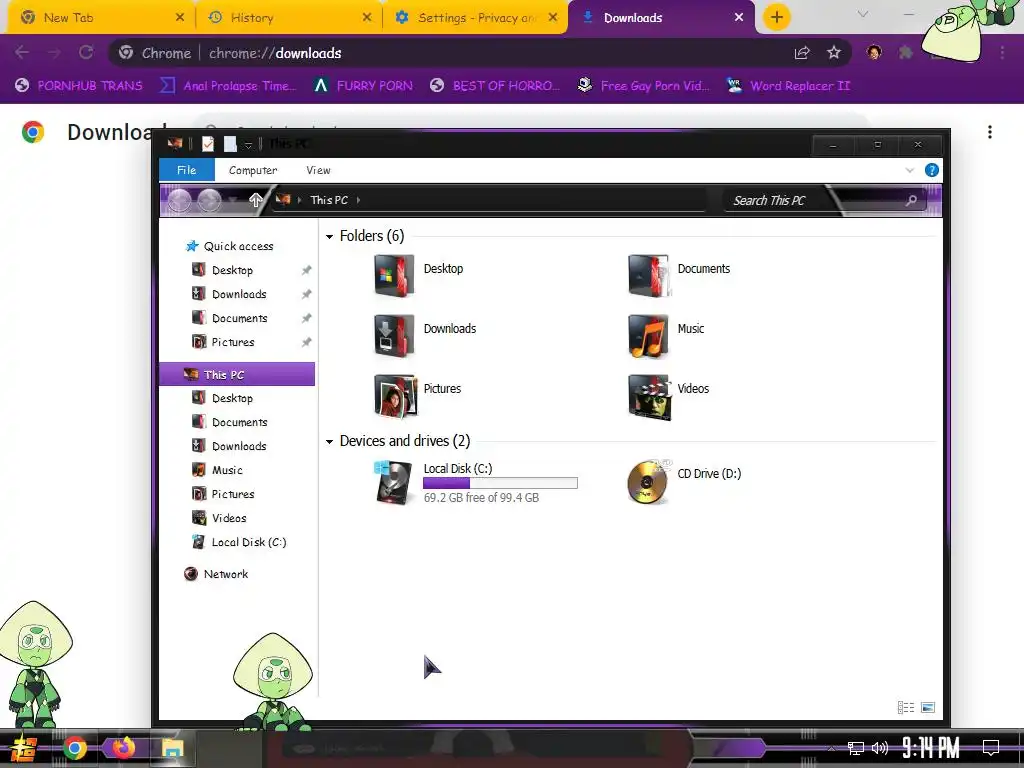The width and height of the screenshot is (1024, 768).
Task: Switch to the New Tab browser tab
Action: coord(102,18)
